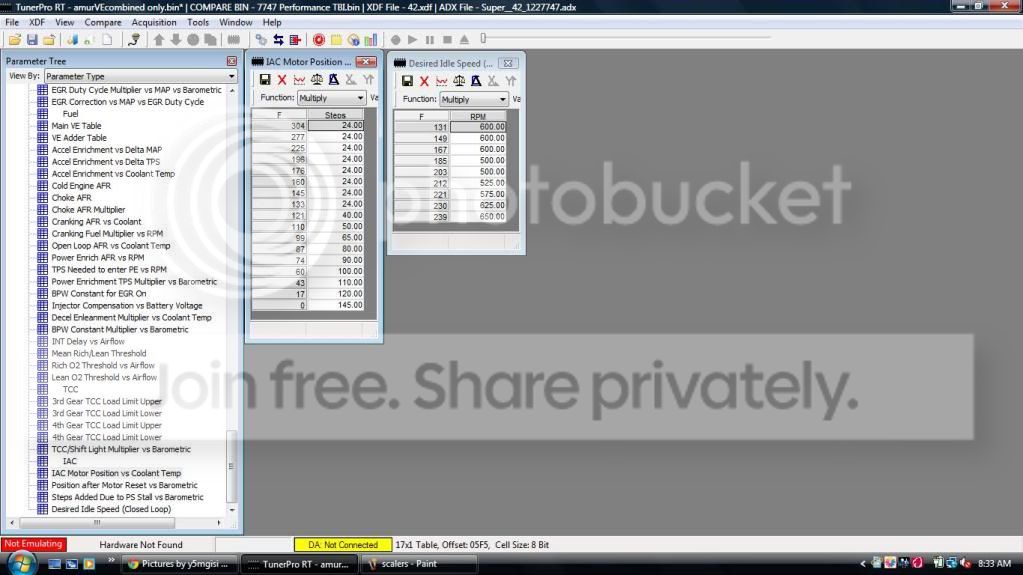This screenshot has width=1023, height=575.
Task: Open Function dropdown in IAC Motor Position window
Action: (x=331, y=98)
